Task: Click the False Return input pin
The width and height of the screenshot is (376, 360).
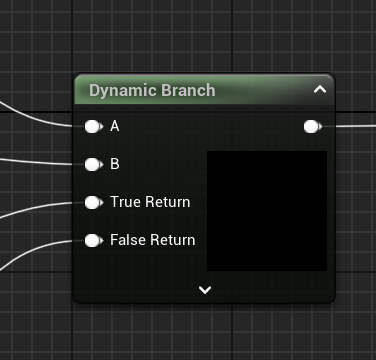Action: [x=94, y=240]
